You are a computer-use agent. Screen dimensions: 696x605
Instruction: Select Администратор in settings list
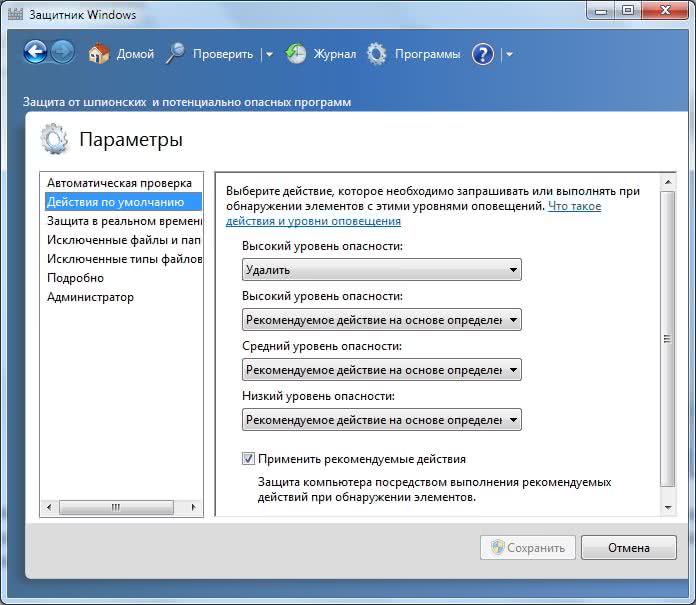(123, 297)
